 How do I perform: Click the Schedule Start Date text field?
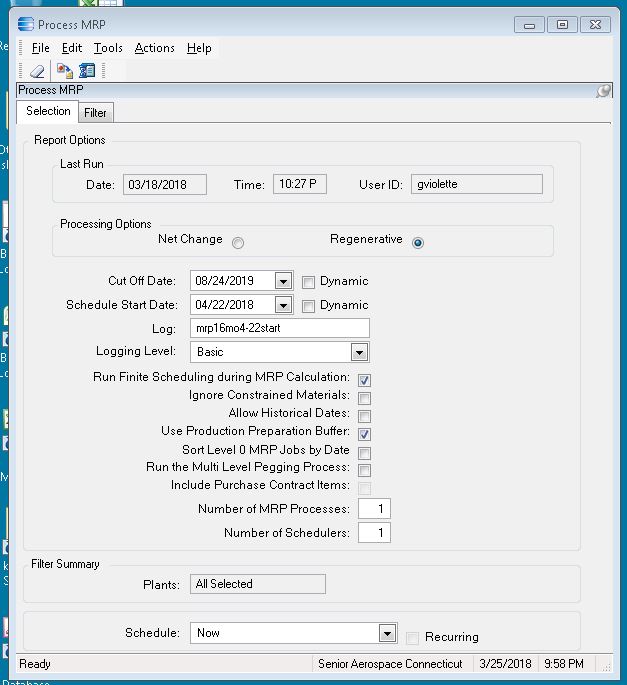click(x=233, y=304)
